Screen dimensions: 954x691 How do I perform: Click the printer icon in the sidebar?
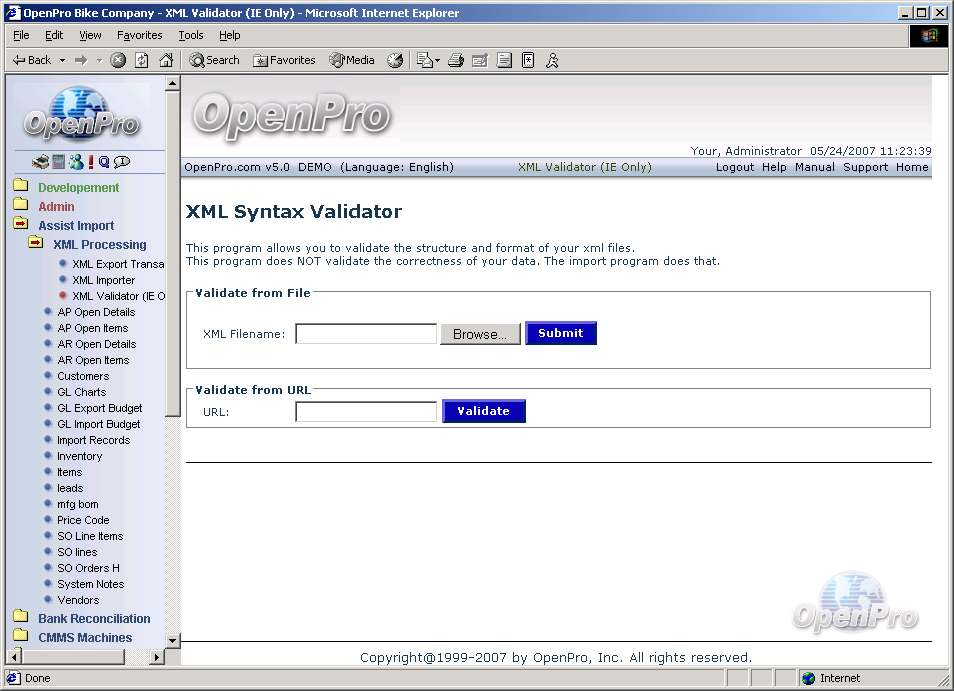click(40, 162)
